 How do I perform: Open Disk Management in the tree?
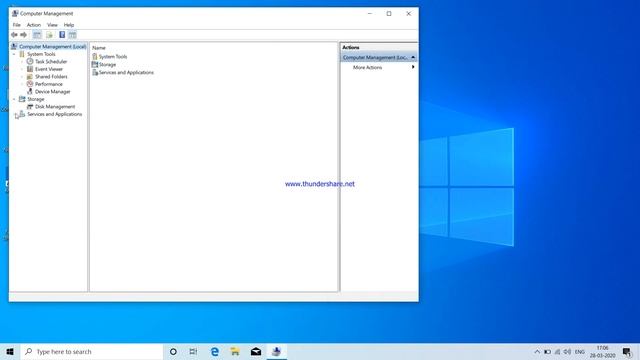click(x=55, y=107)
